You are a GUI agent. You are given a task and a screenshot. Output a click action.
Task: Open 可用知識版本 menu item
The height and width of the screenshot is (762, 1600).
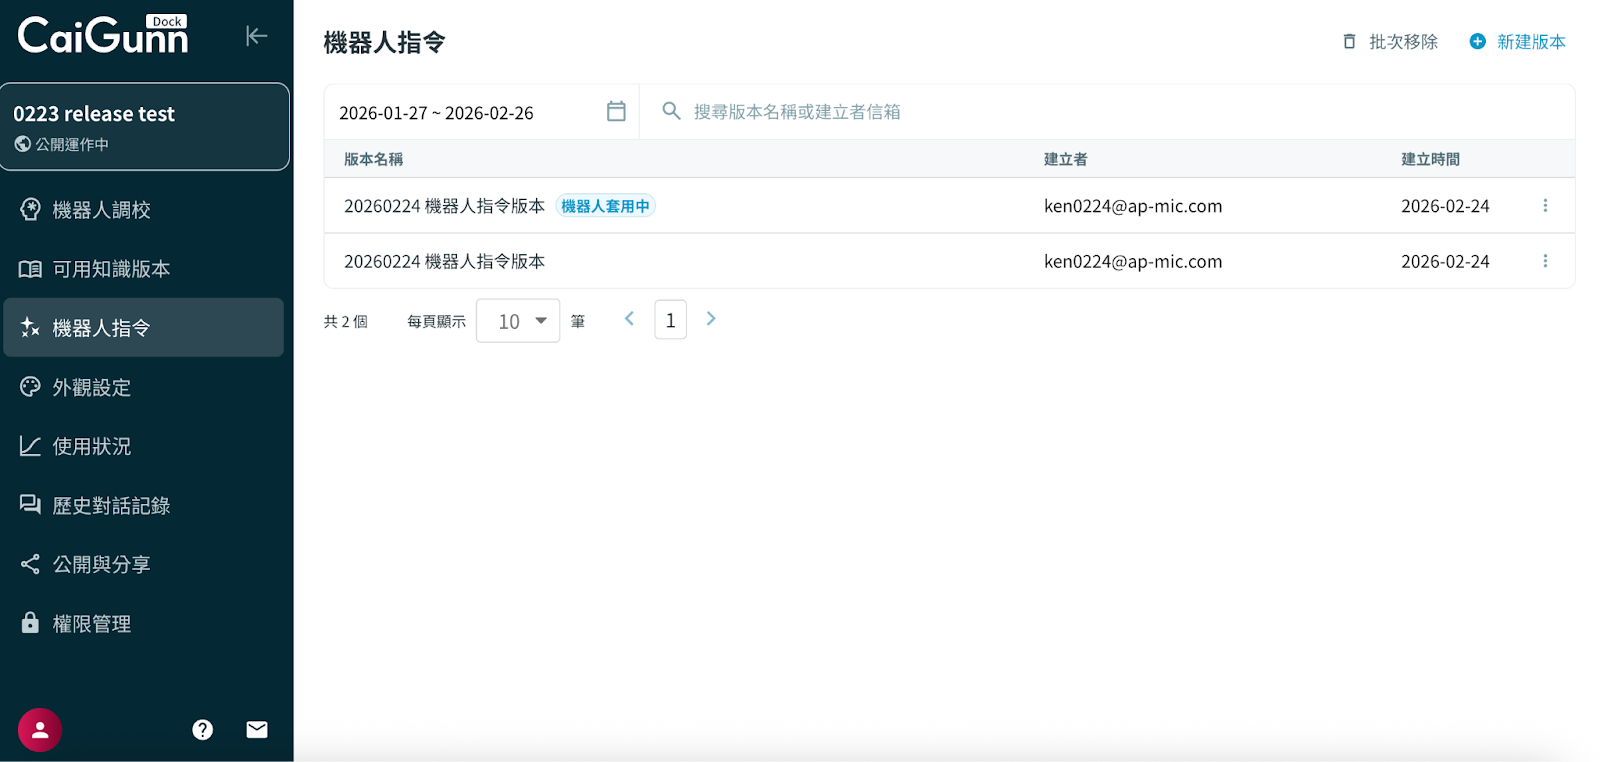click(111, 269)
